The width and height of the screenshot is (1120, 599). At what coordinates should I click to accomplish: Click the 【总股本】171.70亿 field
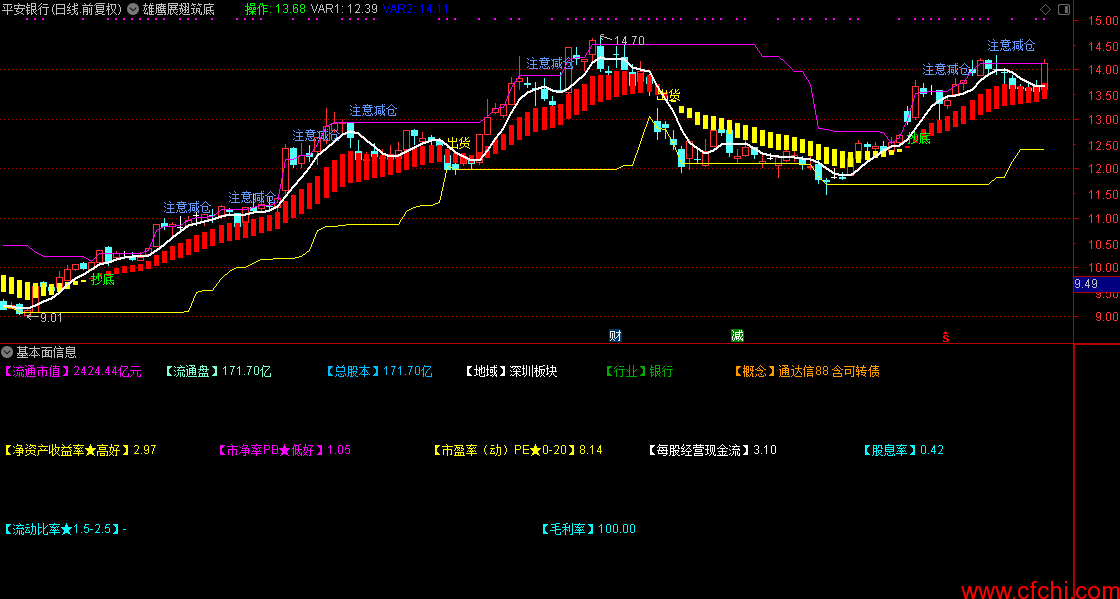tap(379, 371)
